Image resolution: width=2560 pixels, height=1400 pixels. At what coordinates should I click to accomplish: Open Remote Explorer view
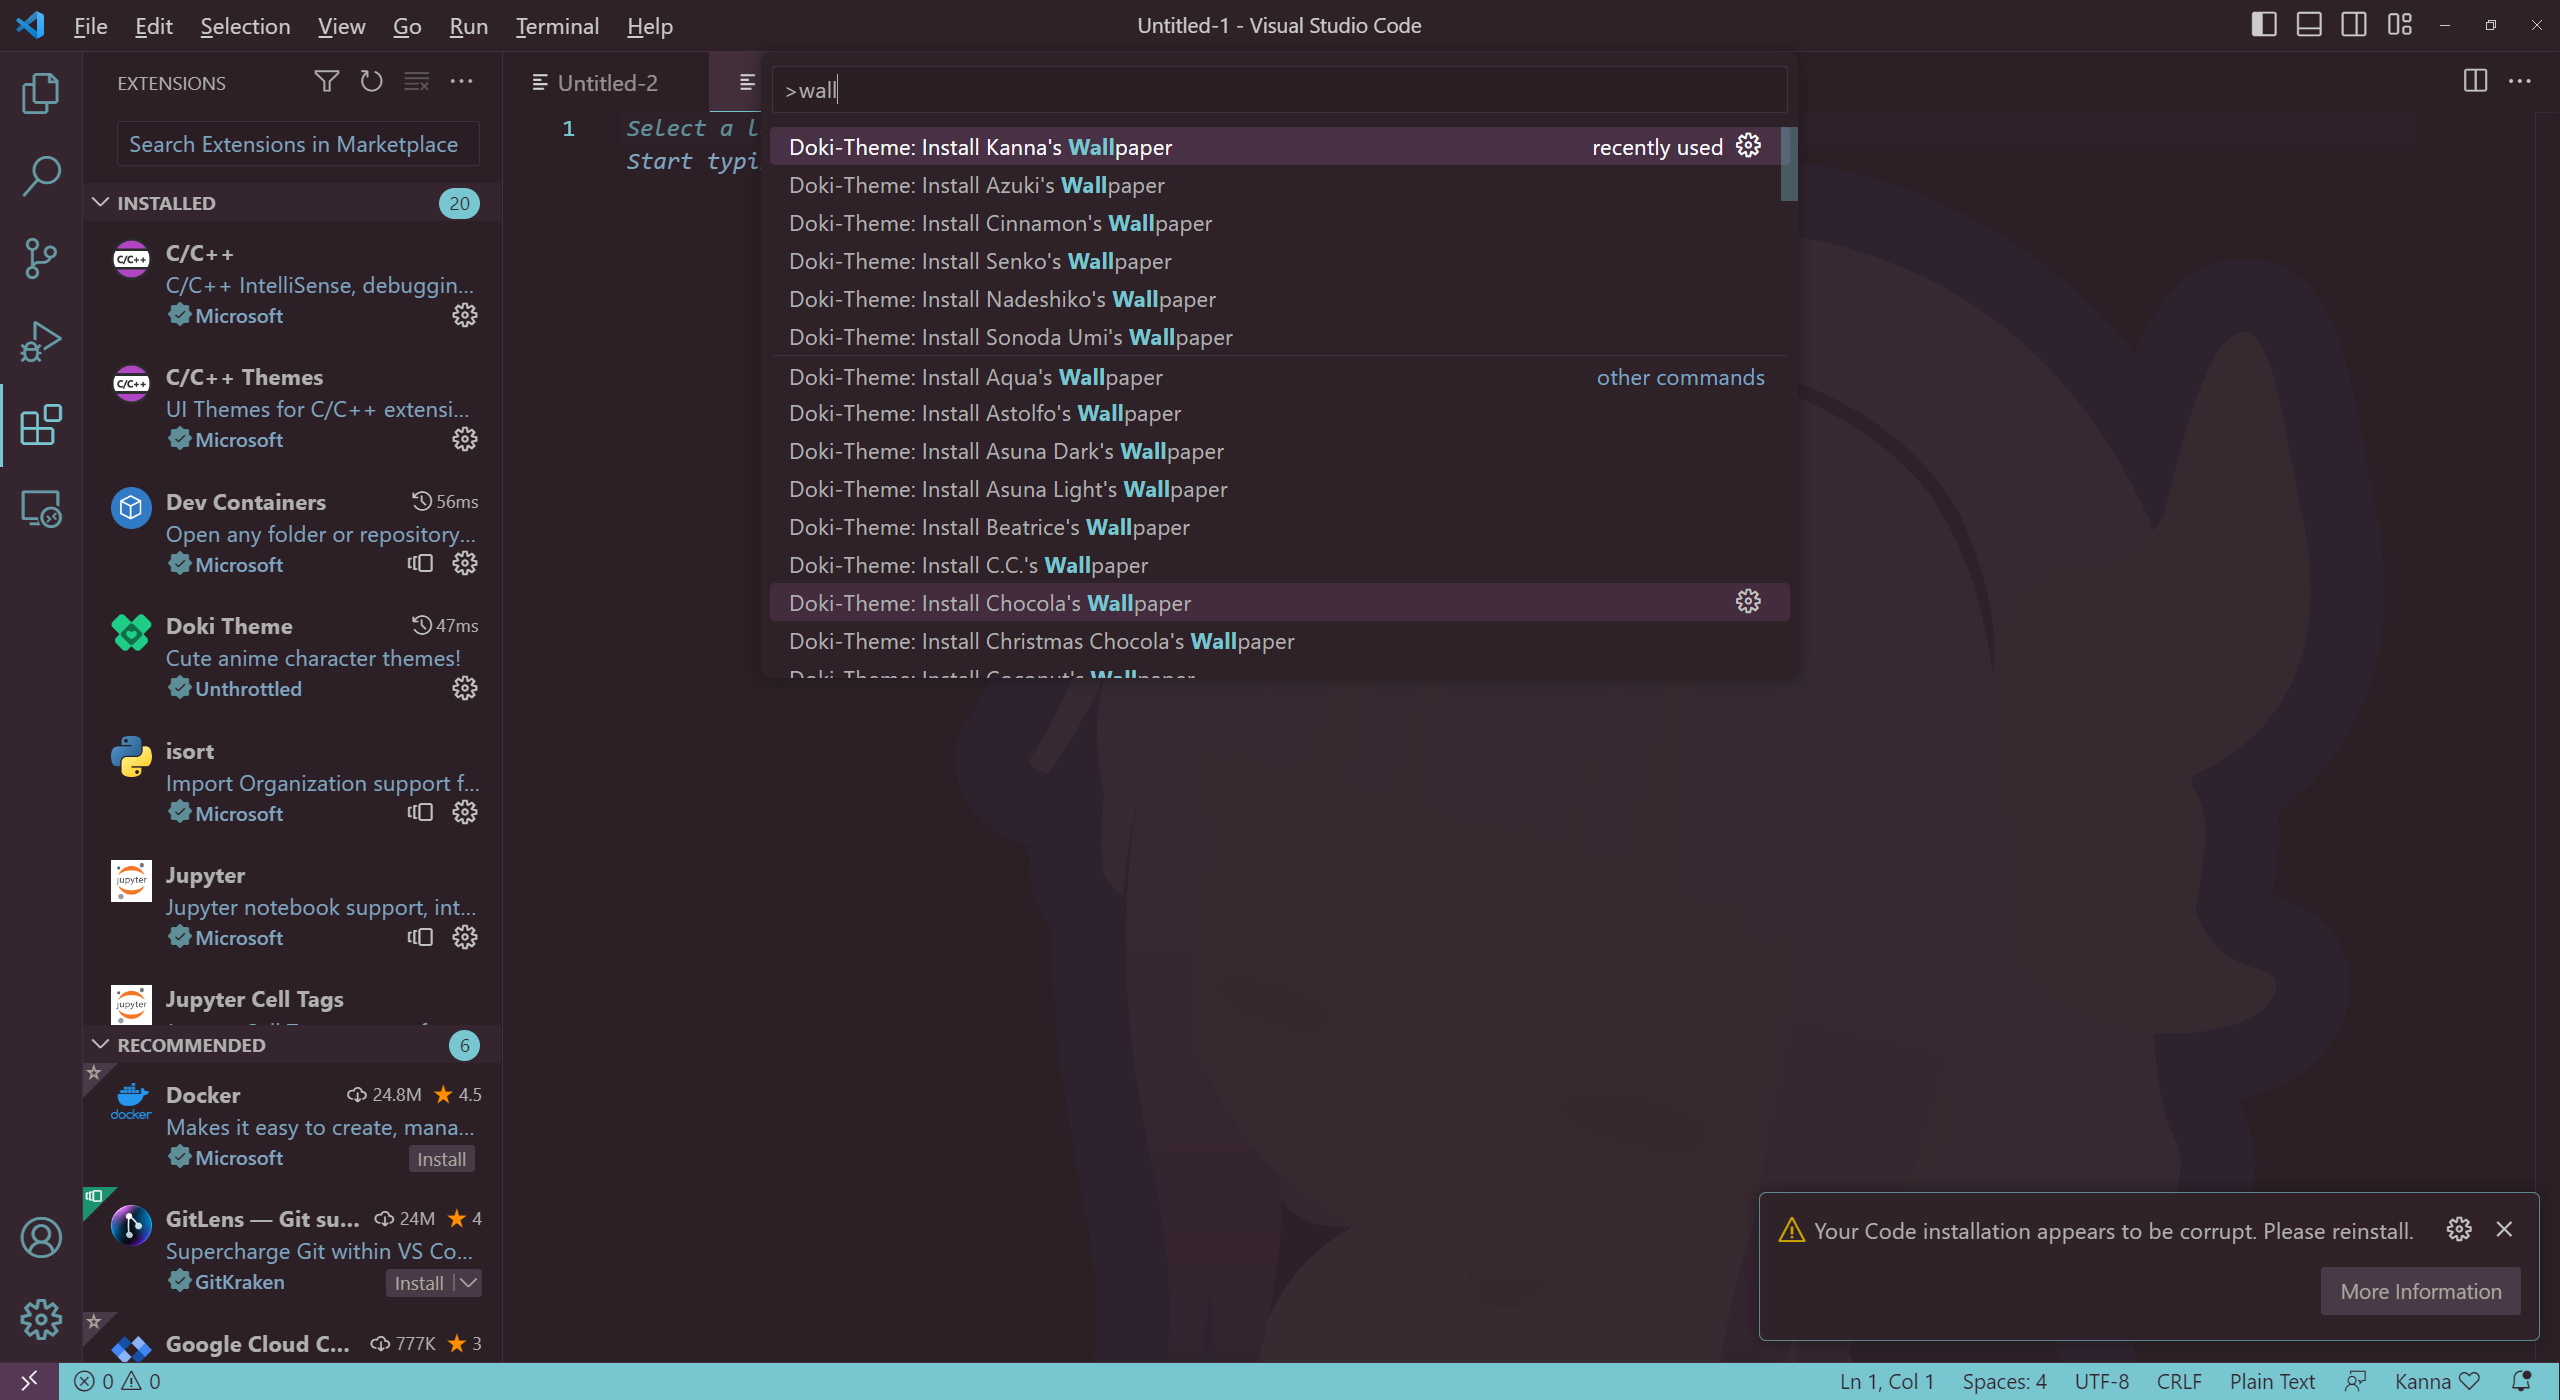pos(40,509)
